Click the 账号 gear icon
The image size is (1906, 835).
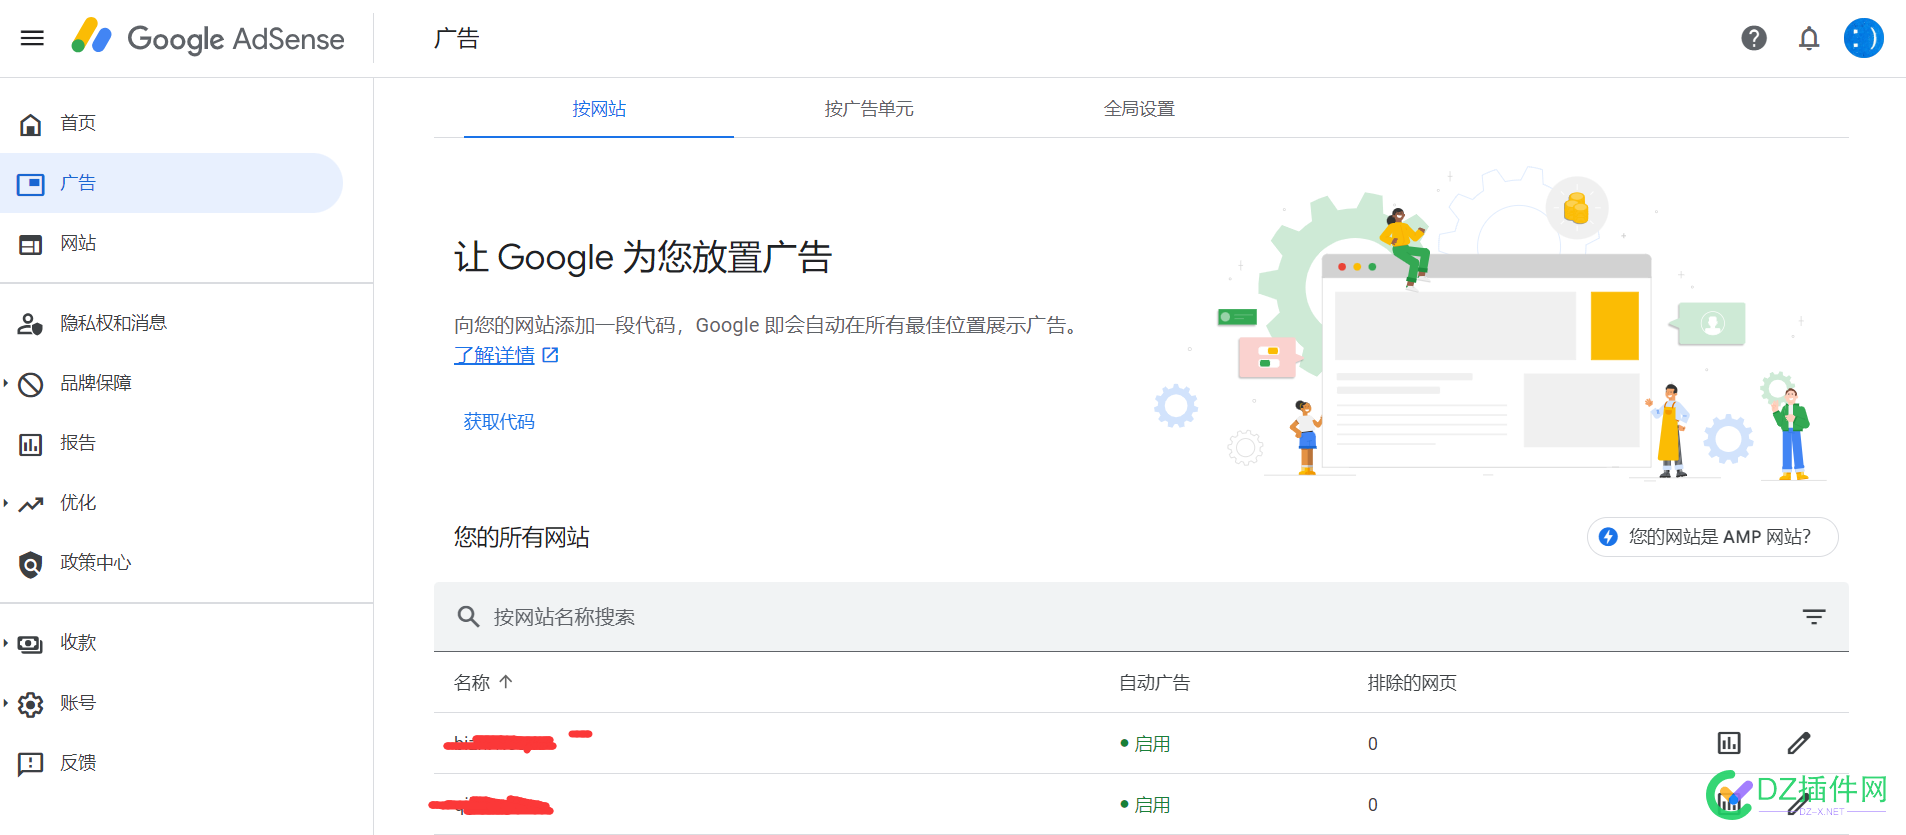pos(31,704)
